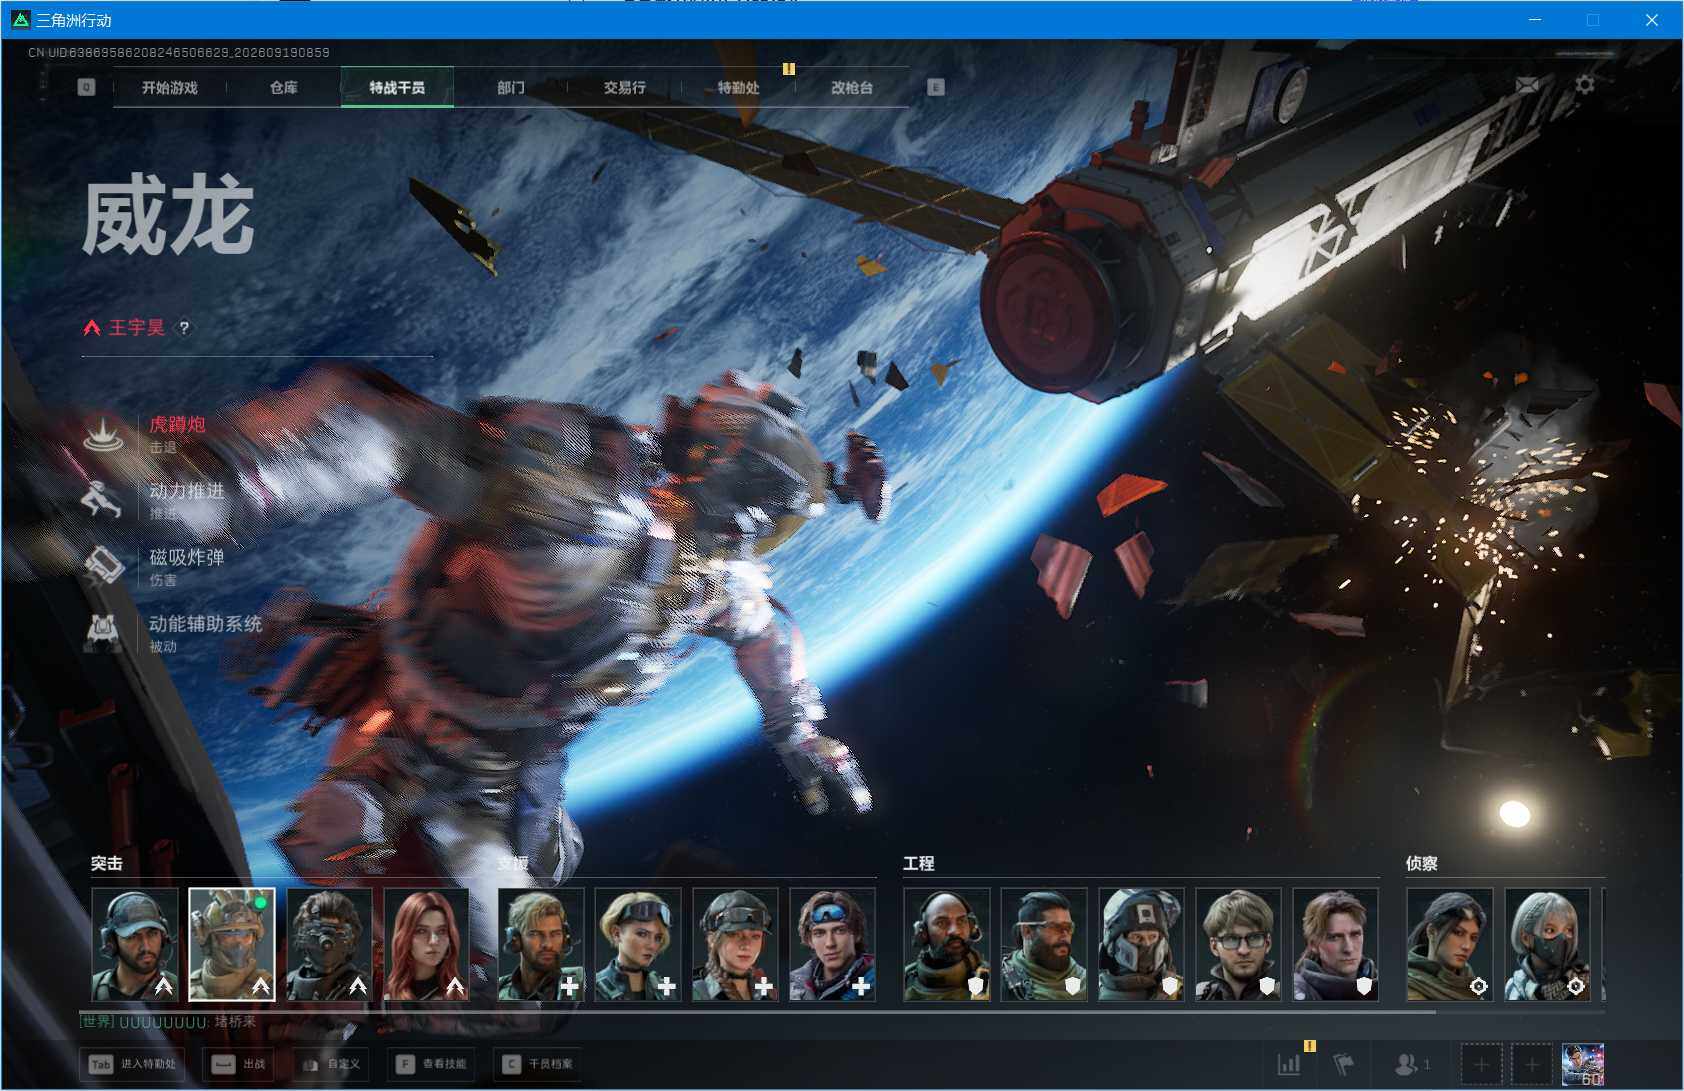Click the 工程 class heading

pyautogui.click(x=918, y=863)
